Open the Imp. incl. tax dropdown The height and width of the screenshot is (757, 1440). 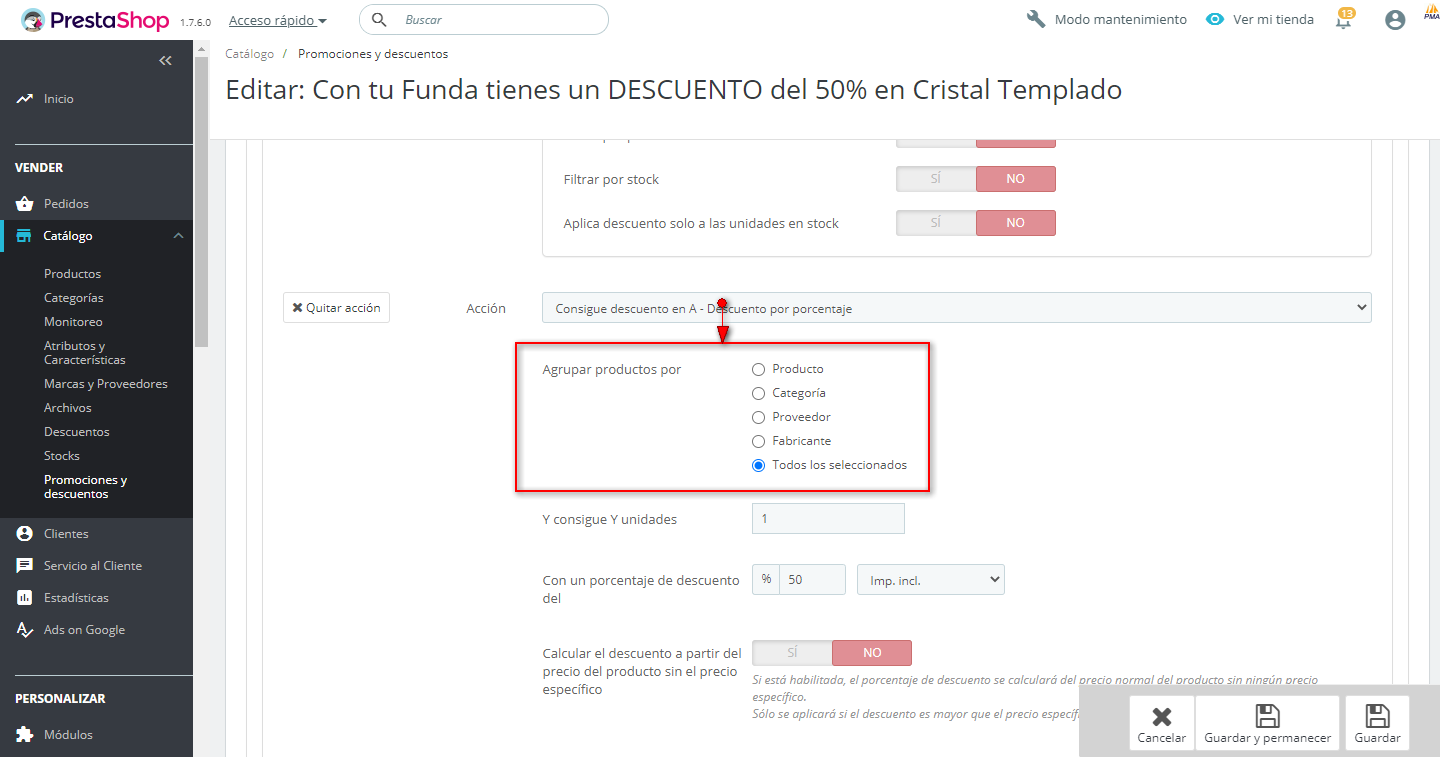(x=930, y=580)
